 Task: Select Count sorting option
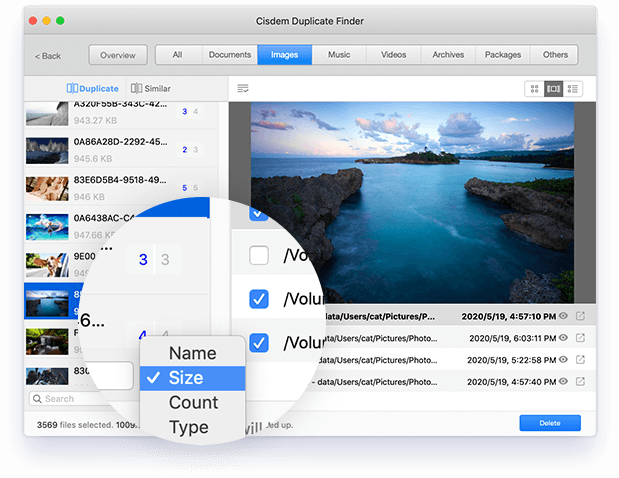[x=193, y=403]
